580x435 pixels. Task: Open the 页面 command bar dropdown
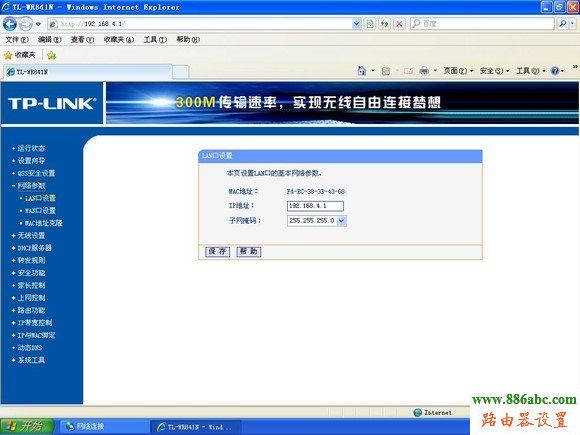coord(458,71)
